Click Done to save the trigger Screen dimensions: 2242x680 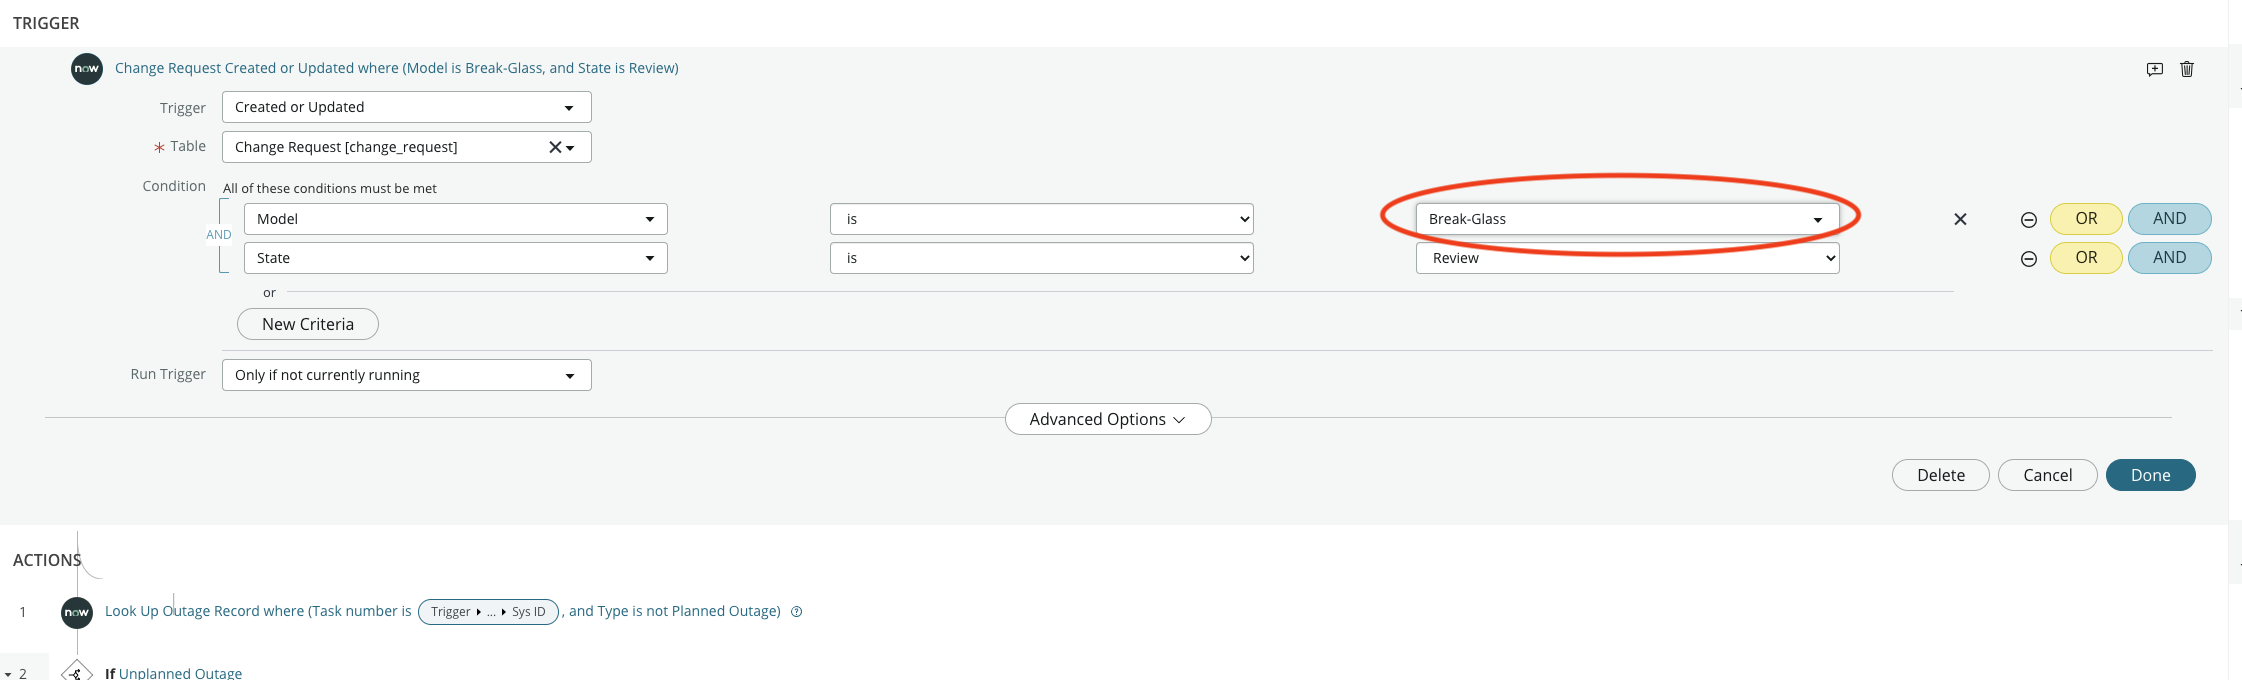[2150, 474]
